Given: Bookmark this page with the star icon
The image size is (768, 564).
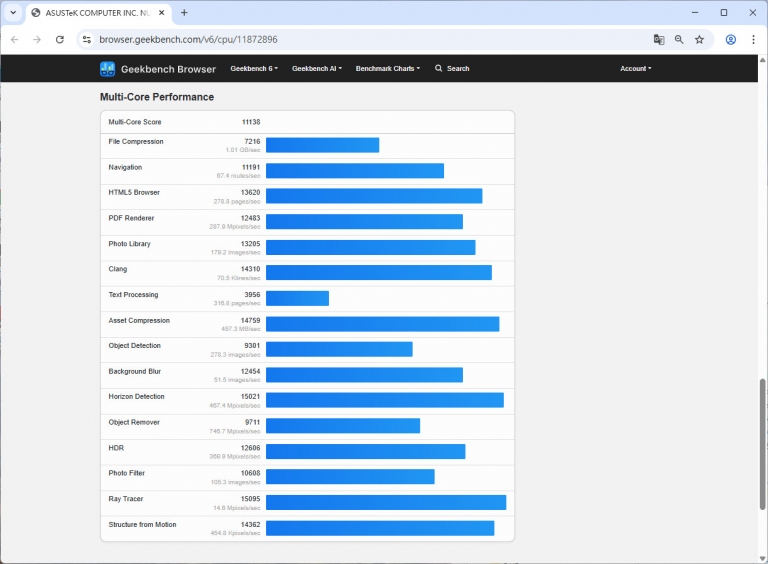Looking at the screenshot, I should click(699, 40).
